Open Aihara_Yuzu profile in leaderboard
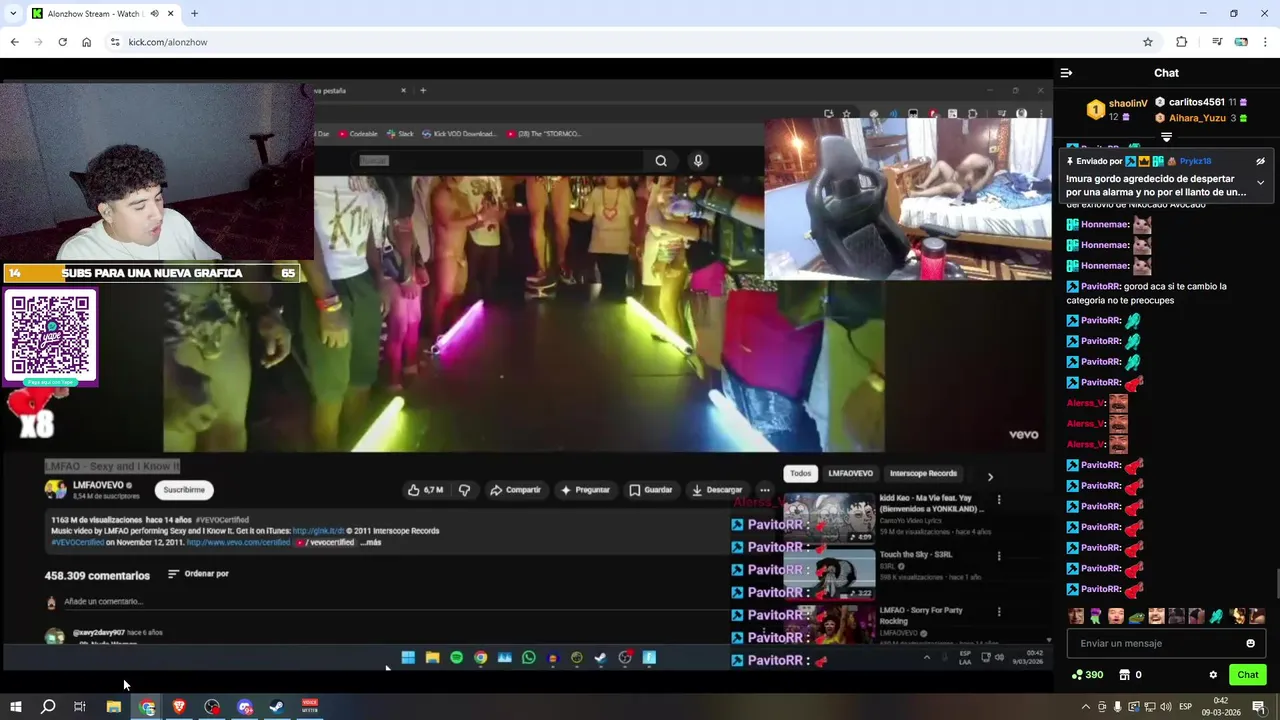This screenshot has width=1280, height=720. (x=1197, y=118)
